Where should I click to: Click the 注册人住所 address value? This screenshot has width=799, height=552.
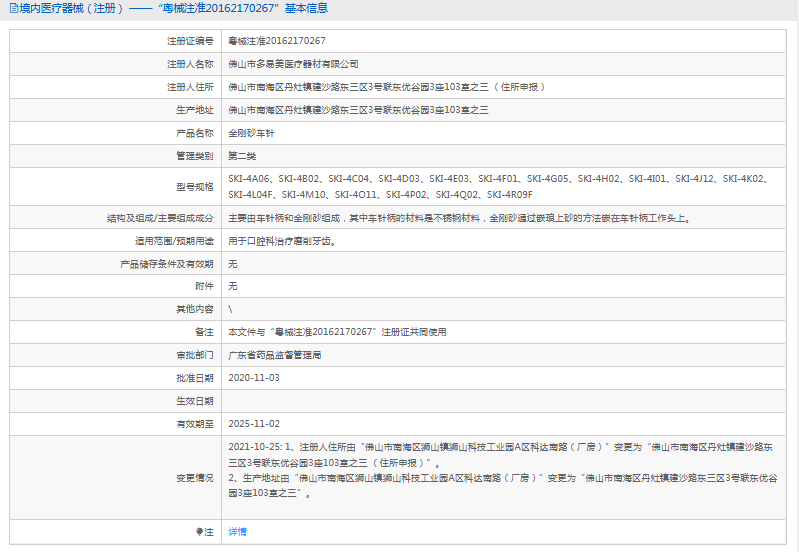coord(387,87)
